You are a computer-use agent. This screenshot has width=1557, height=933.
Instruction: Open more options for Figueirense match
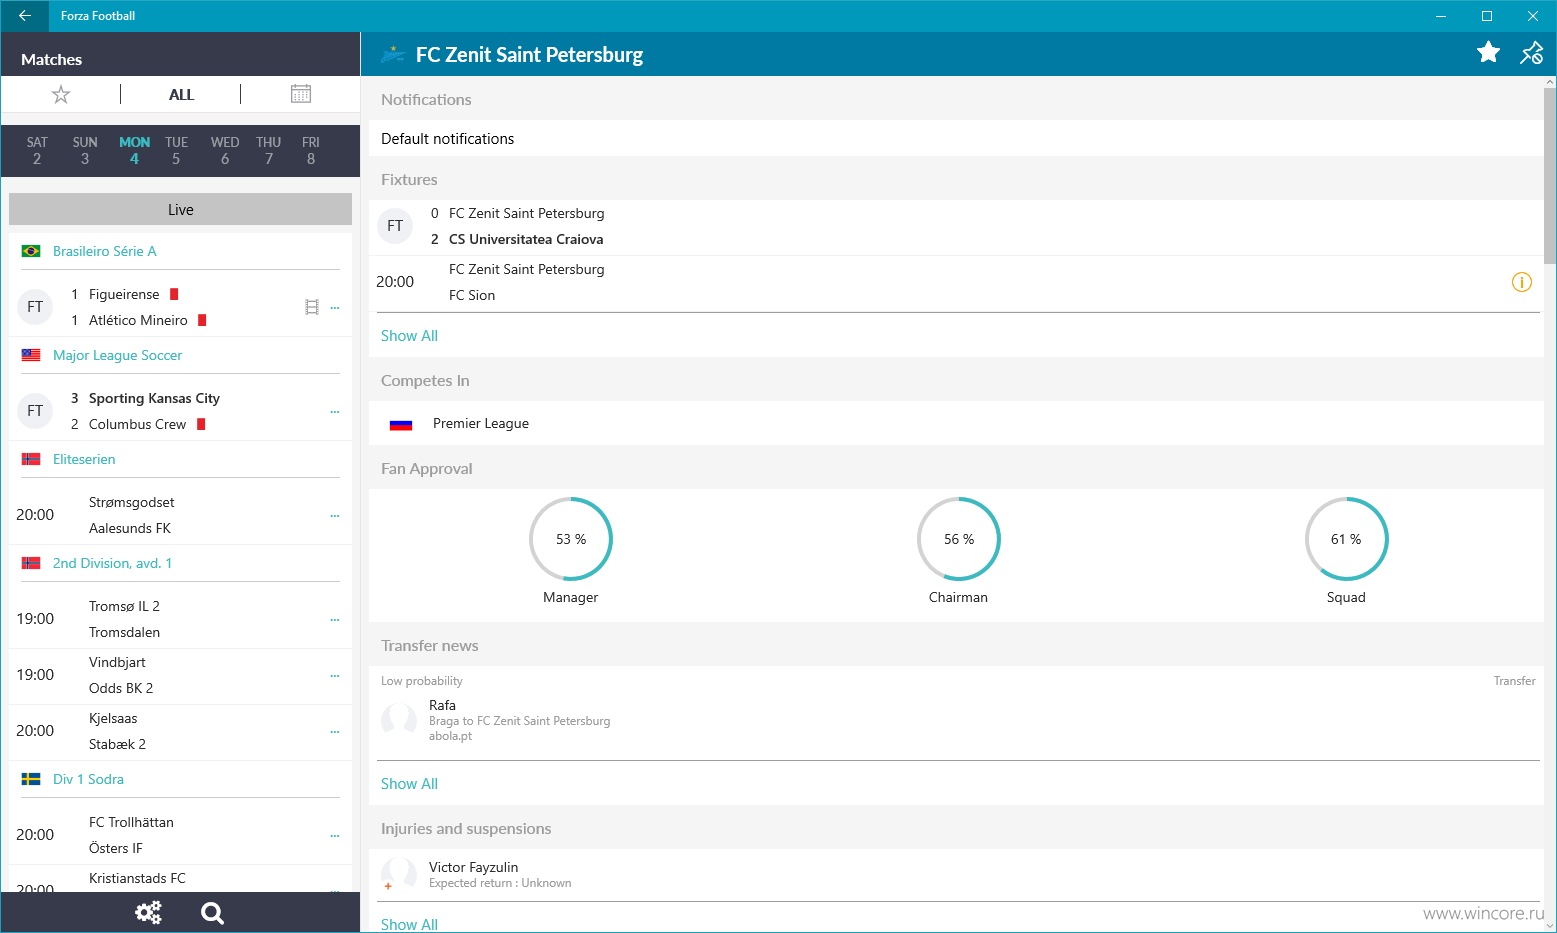point(335,308)
